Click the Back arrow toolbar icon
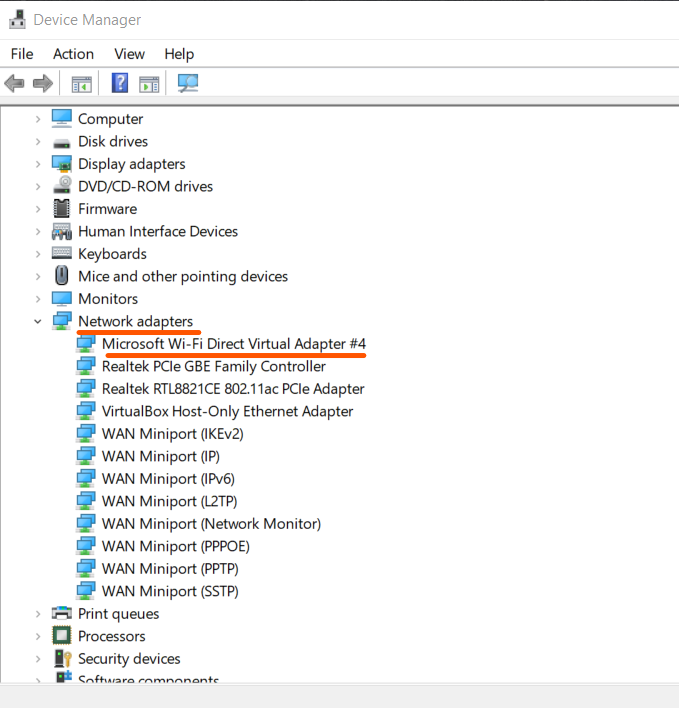679x708 pixels. click(x=14, y=84)
